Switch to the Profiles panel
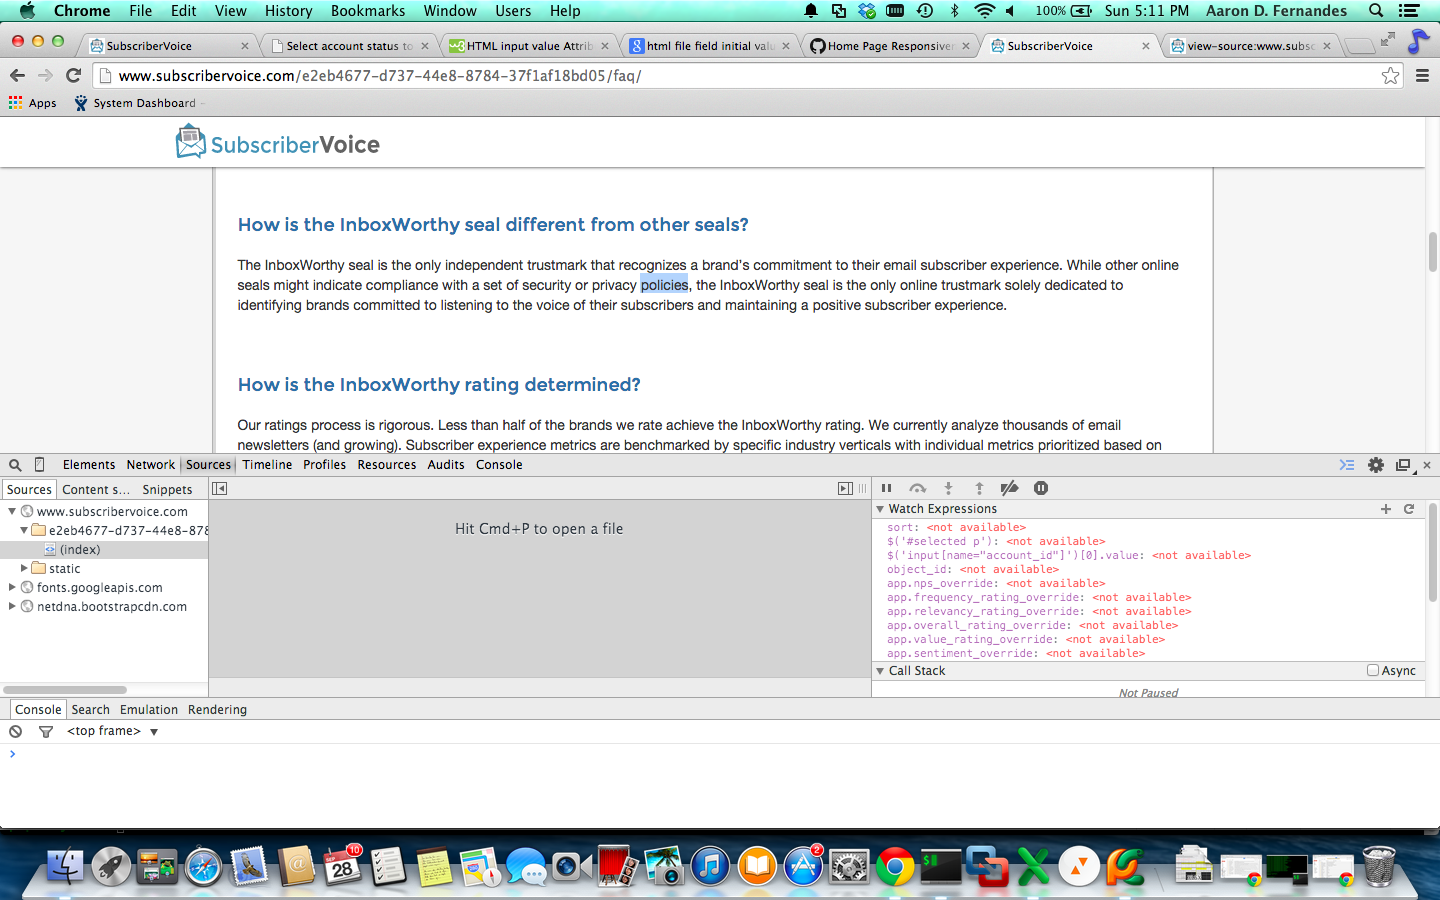The height and width of the screenshot is (900, 1440). tap(325, 465)
